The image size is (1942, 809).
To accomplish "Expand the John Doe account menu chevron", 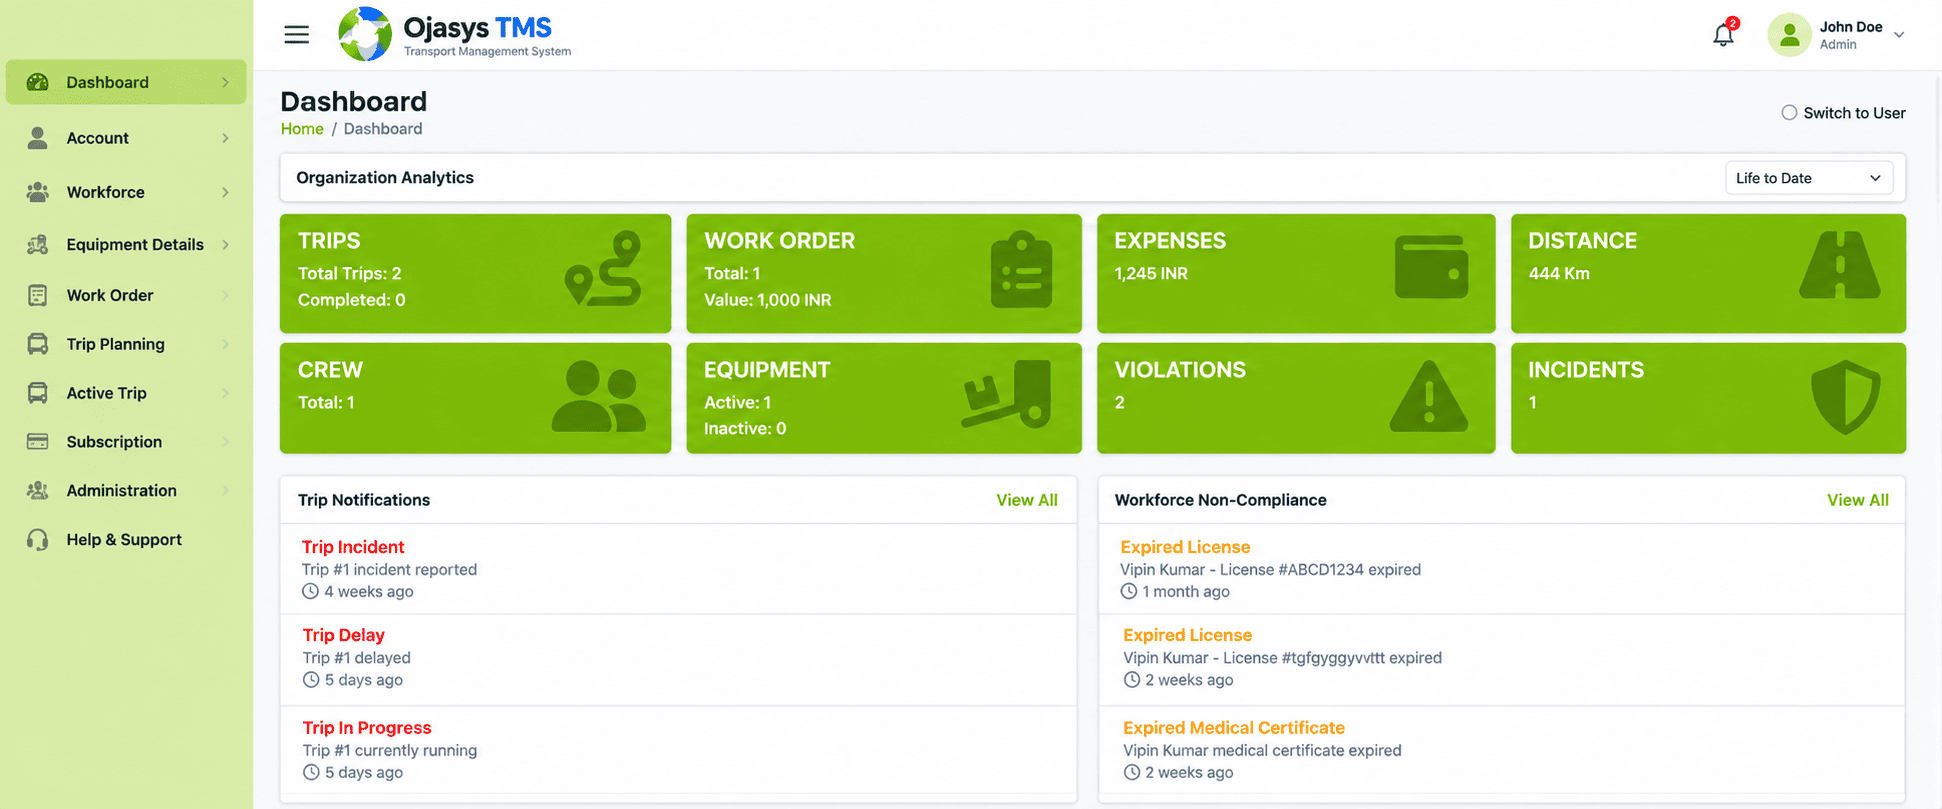I will [x=1899, y=35].
